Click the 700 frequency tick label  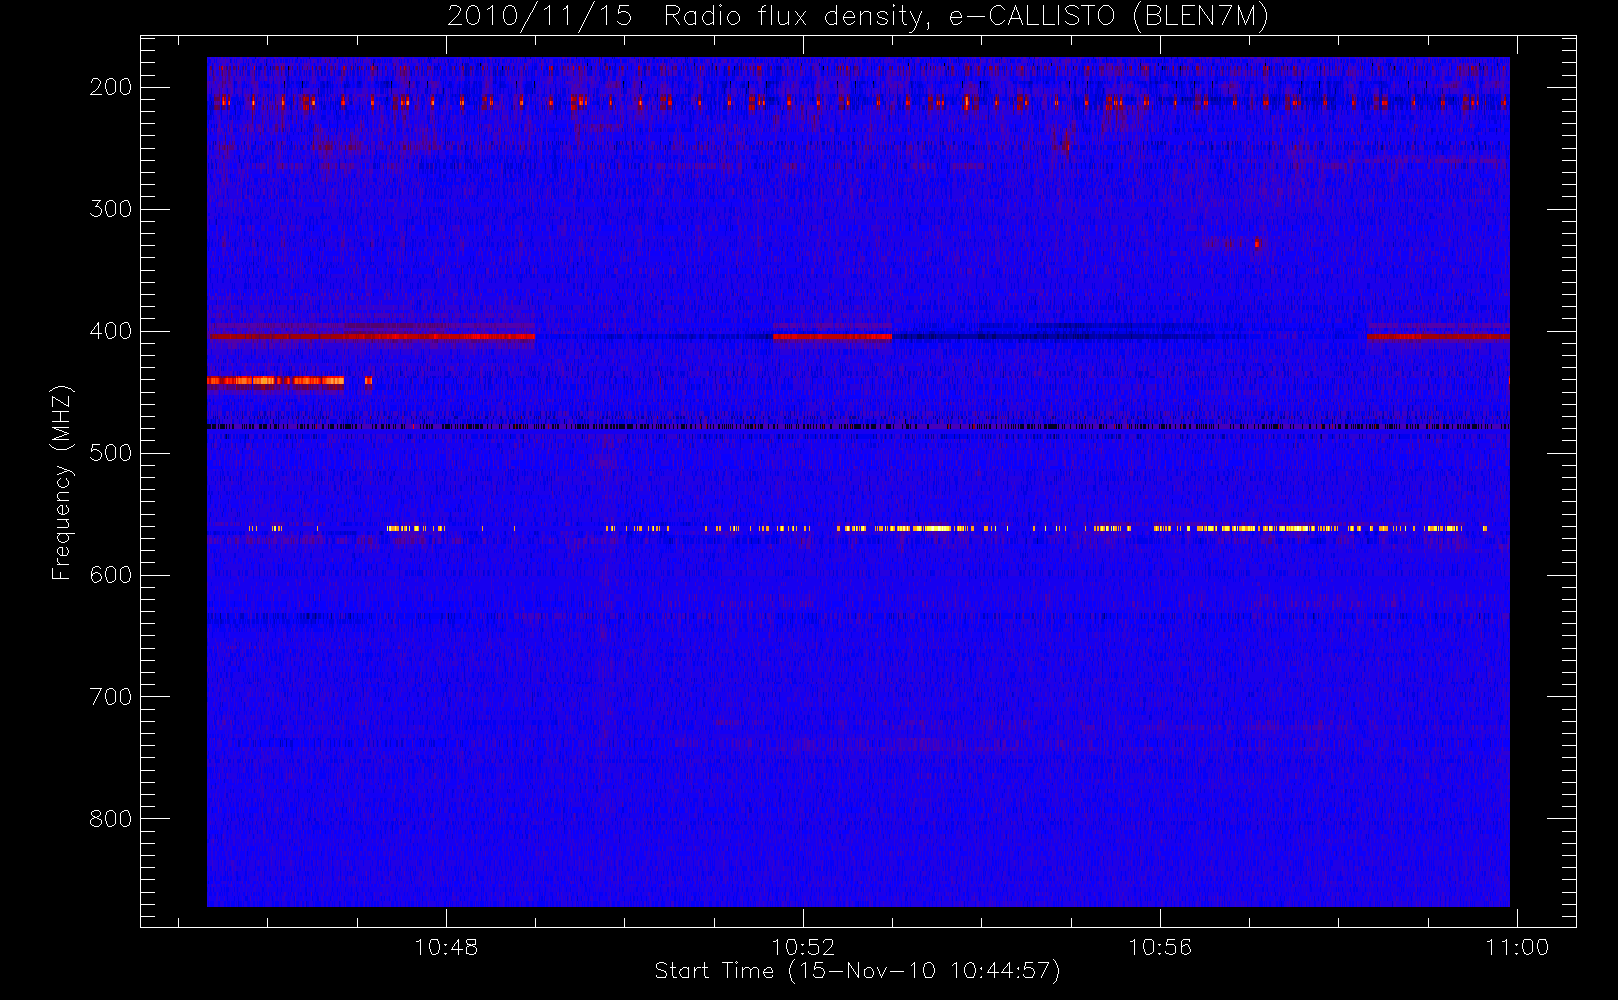[111, 697]
